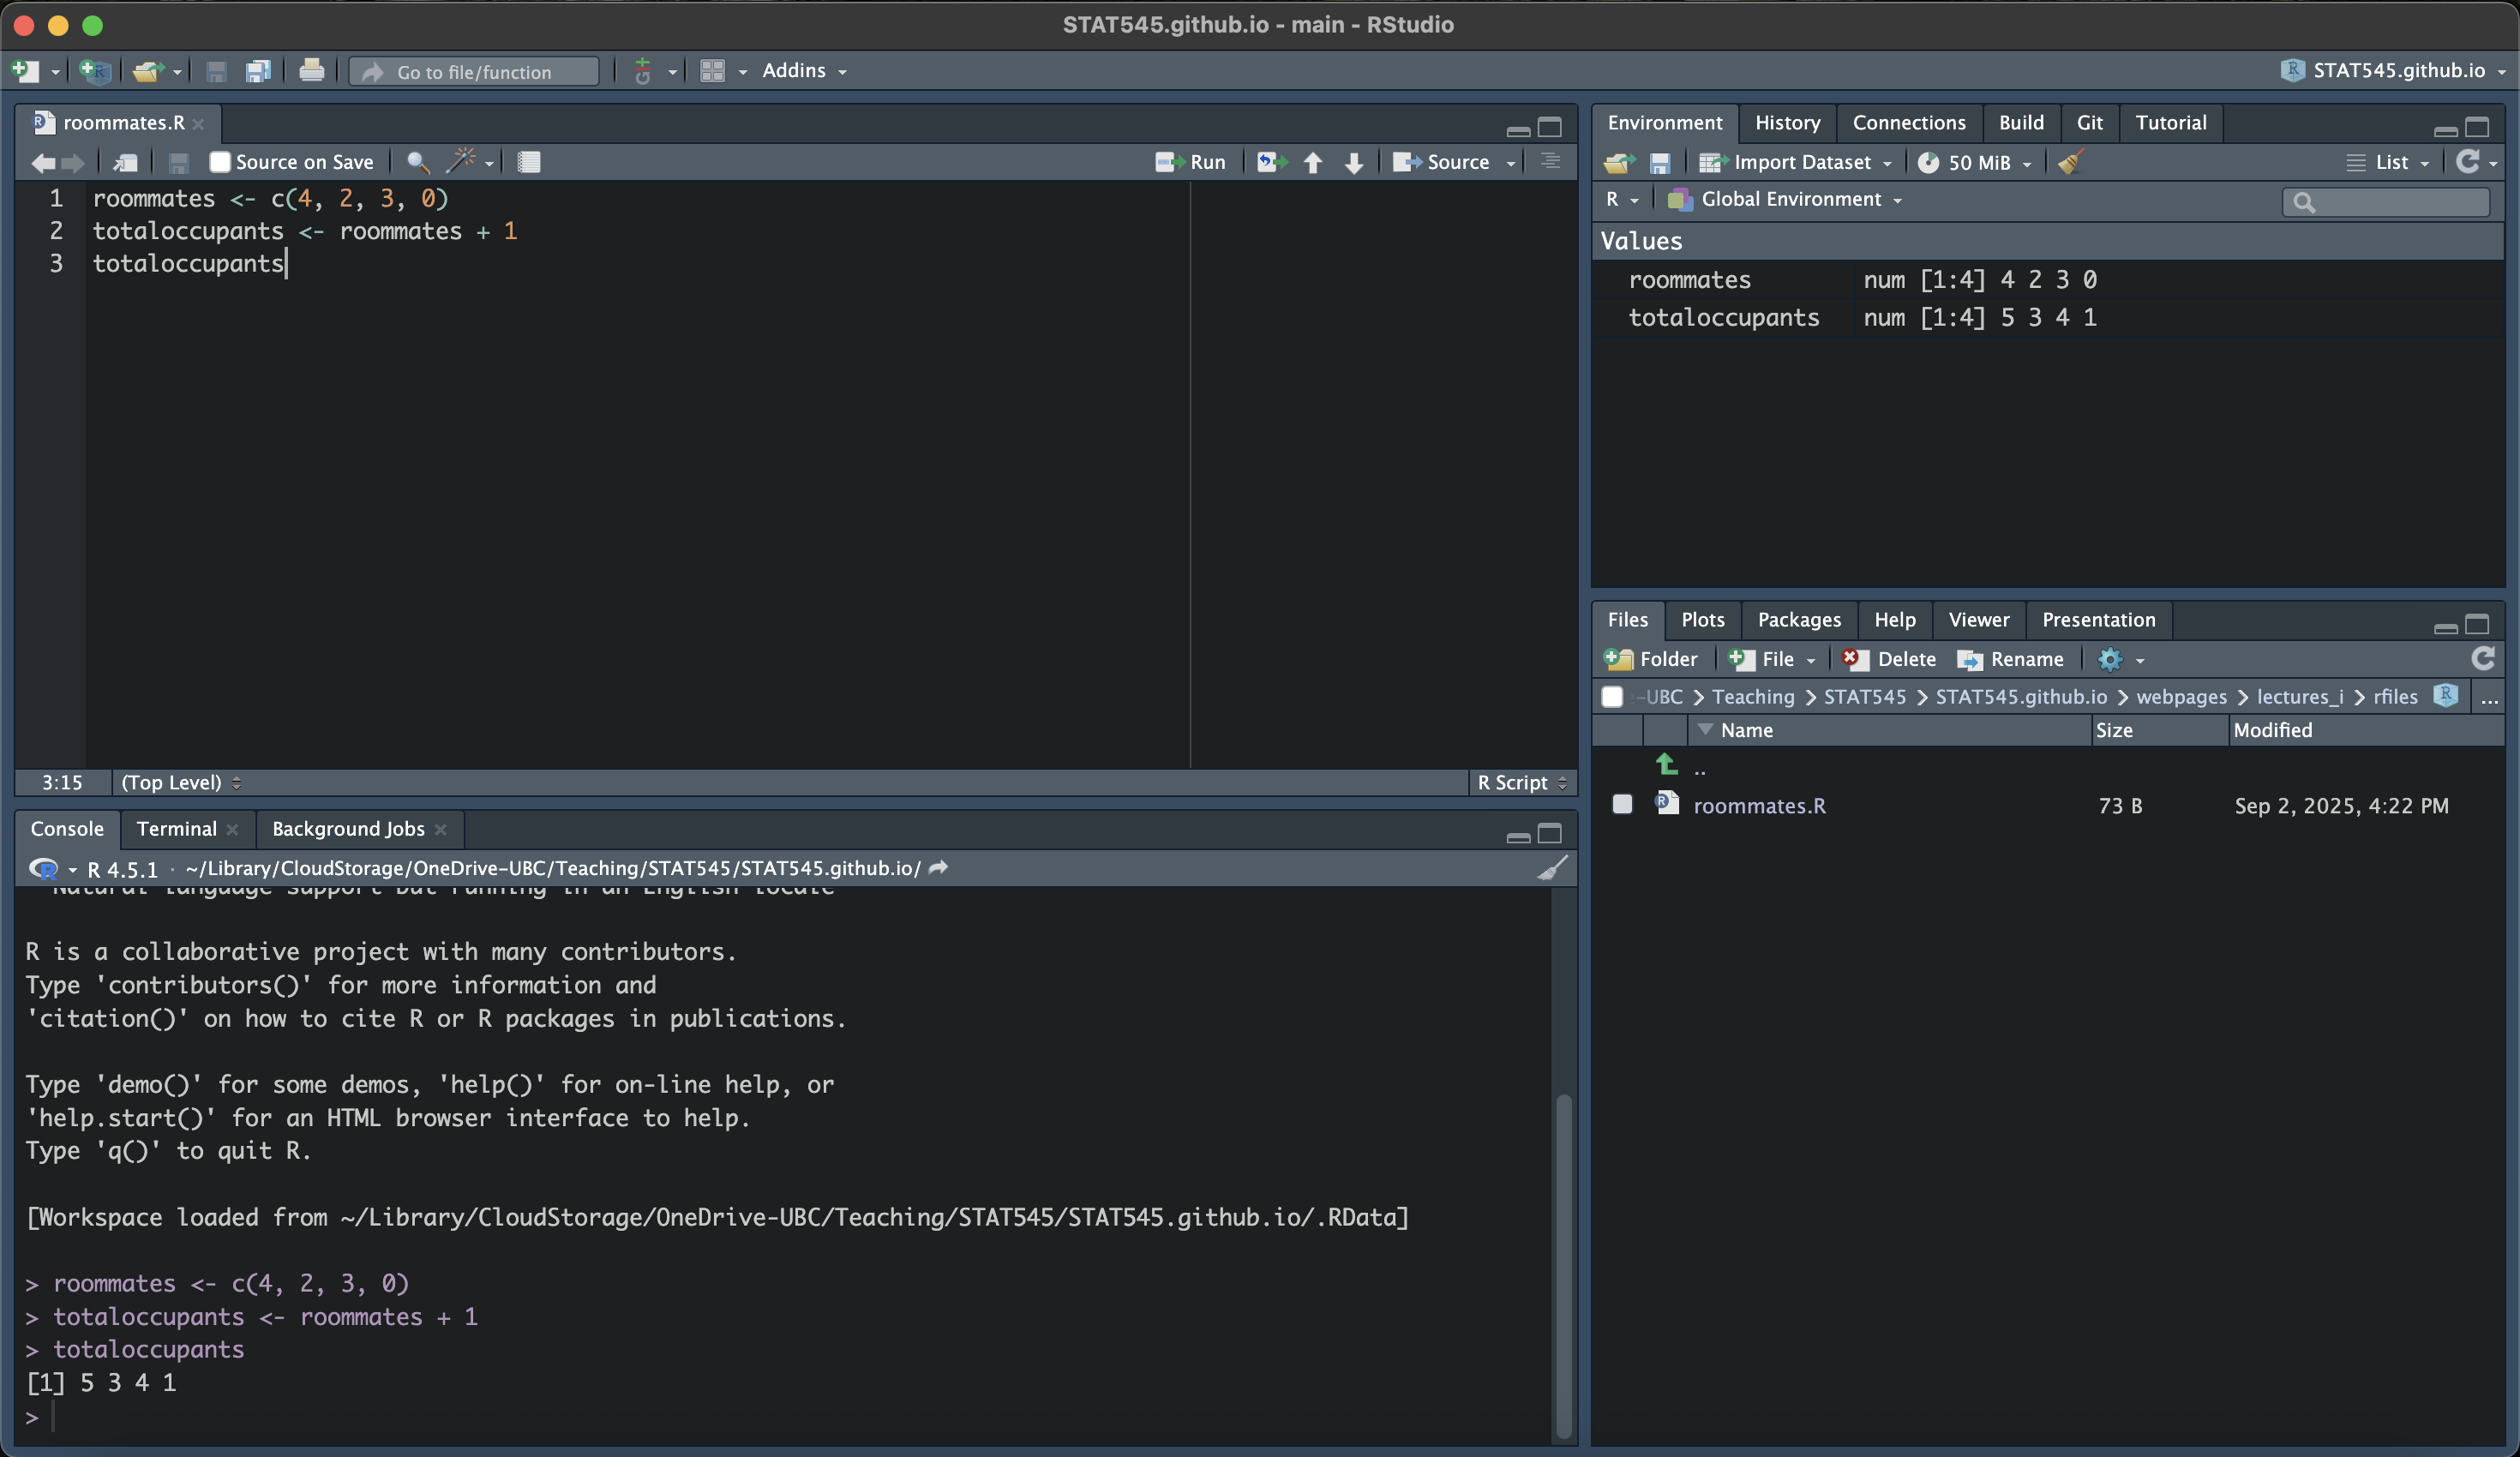
Task: Click the Compile Report notebook icon
Action: tap(529, 162)
